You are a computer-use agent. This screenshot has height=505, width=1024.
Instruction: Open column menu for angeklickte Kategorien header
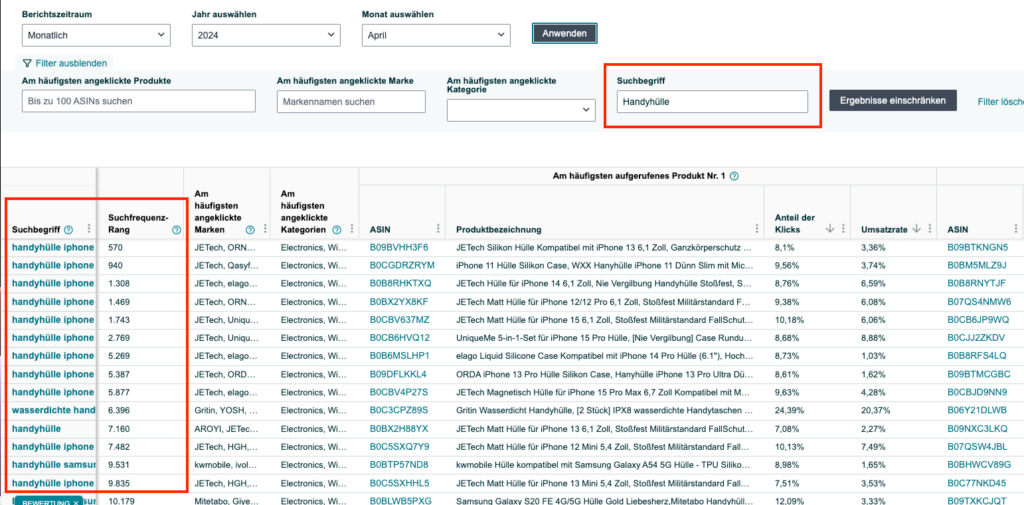tap(352, 229)
